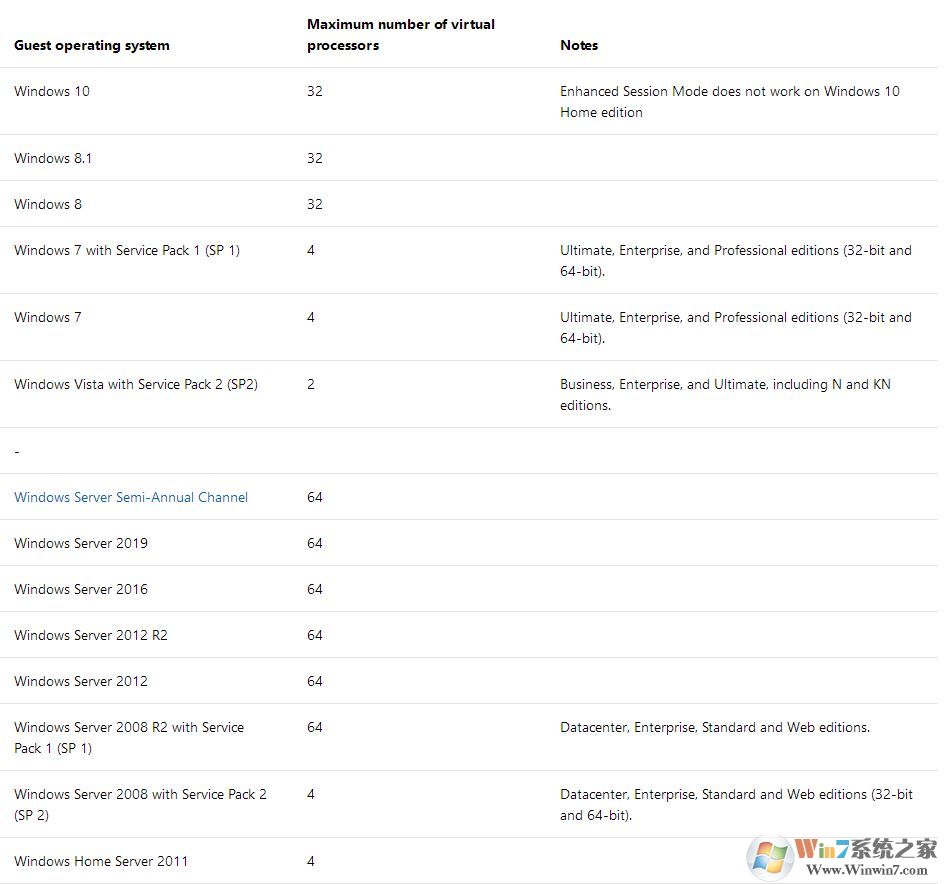Click the Windows Home Server 2011 cell
The image size is (944, 884).
pyautogui.click(x=101, y=861)
